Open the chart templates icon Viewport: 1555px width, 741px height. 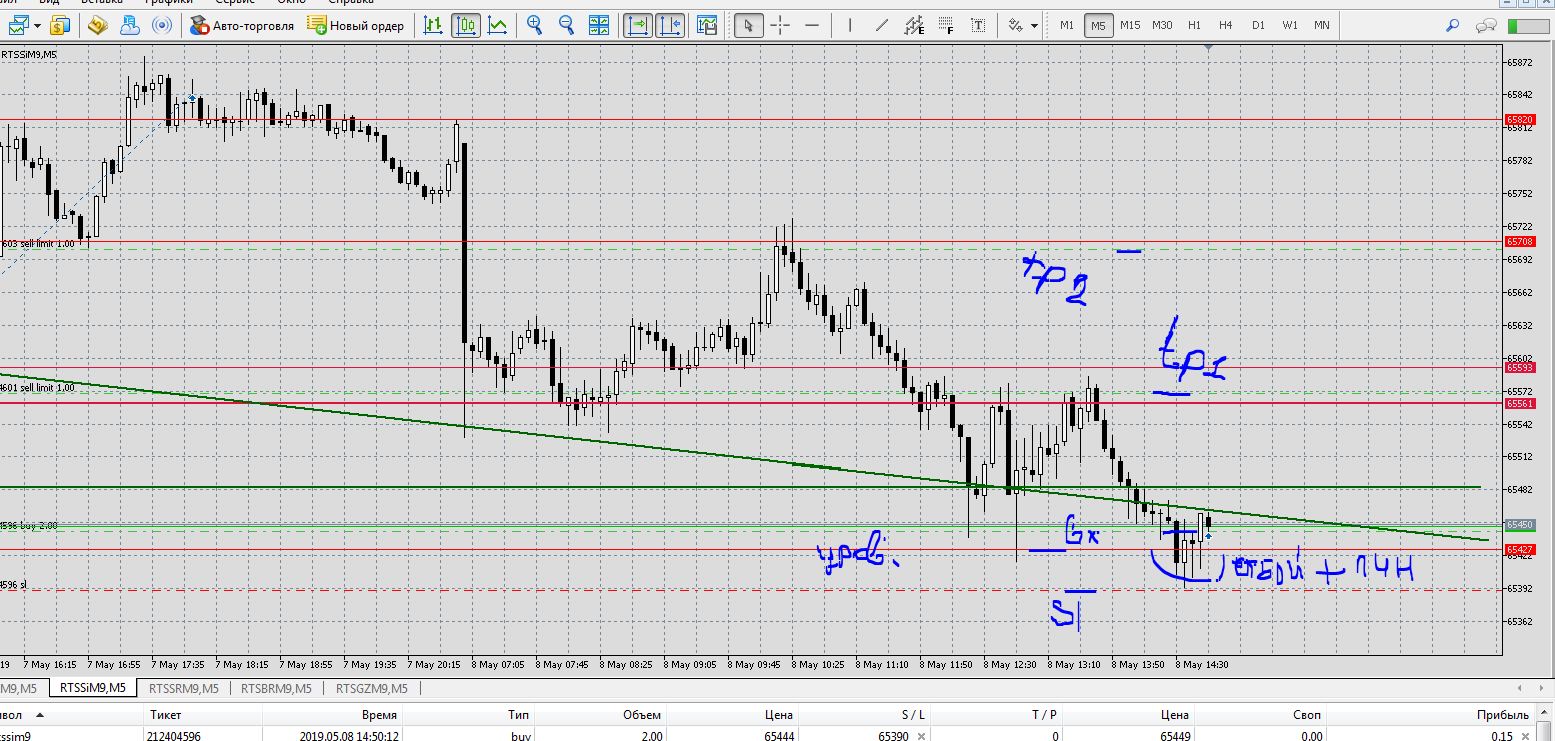pyautogui.click(x=707, y=25)
